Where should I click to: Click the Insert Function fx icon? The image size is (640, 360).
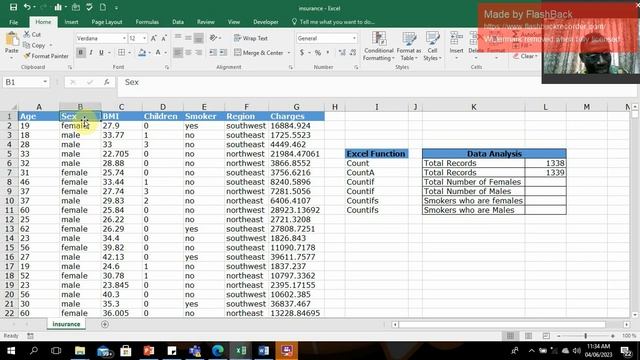pos(107,82)
